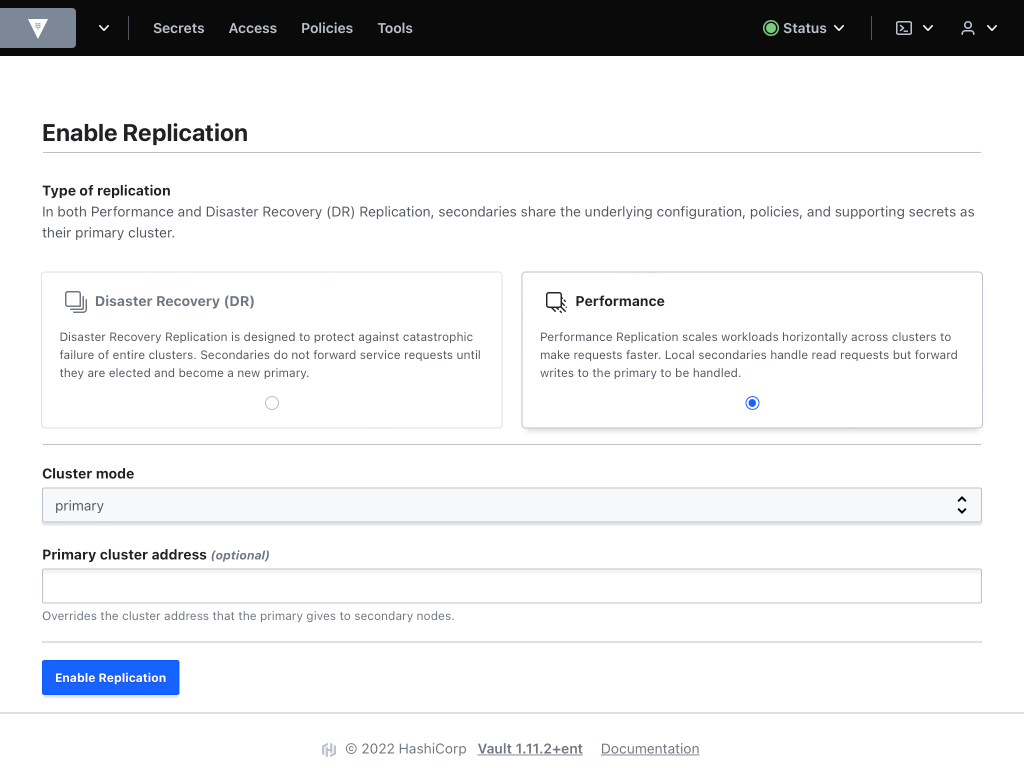Click the Primary cluster address input field
Image resolution: width=1024 pixels, height=768 pixels.
point(511,585)
